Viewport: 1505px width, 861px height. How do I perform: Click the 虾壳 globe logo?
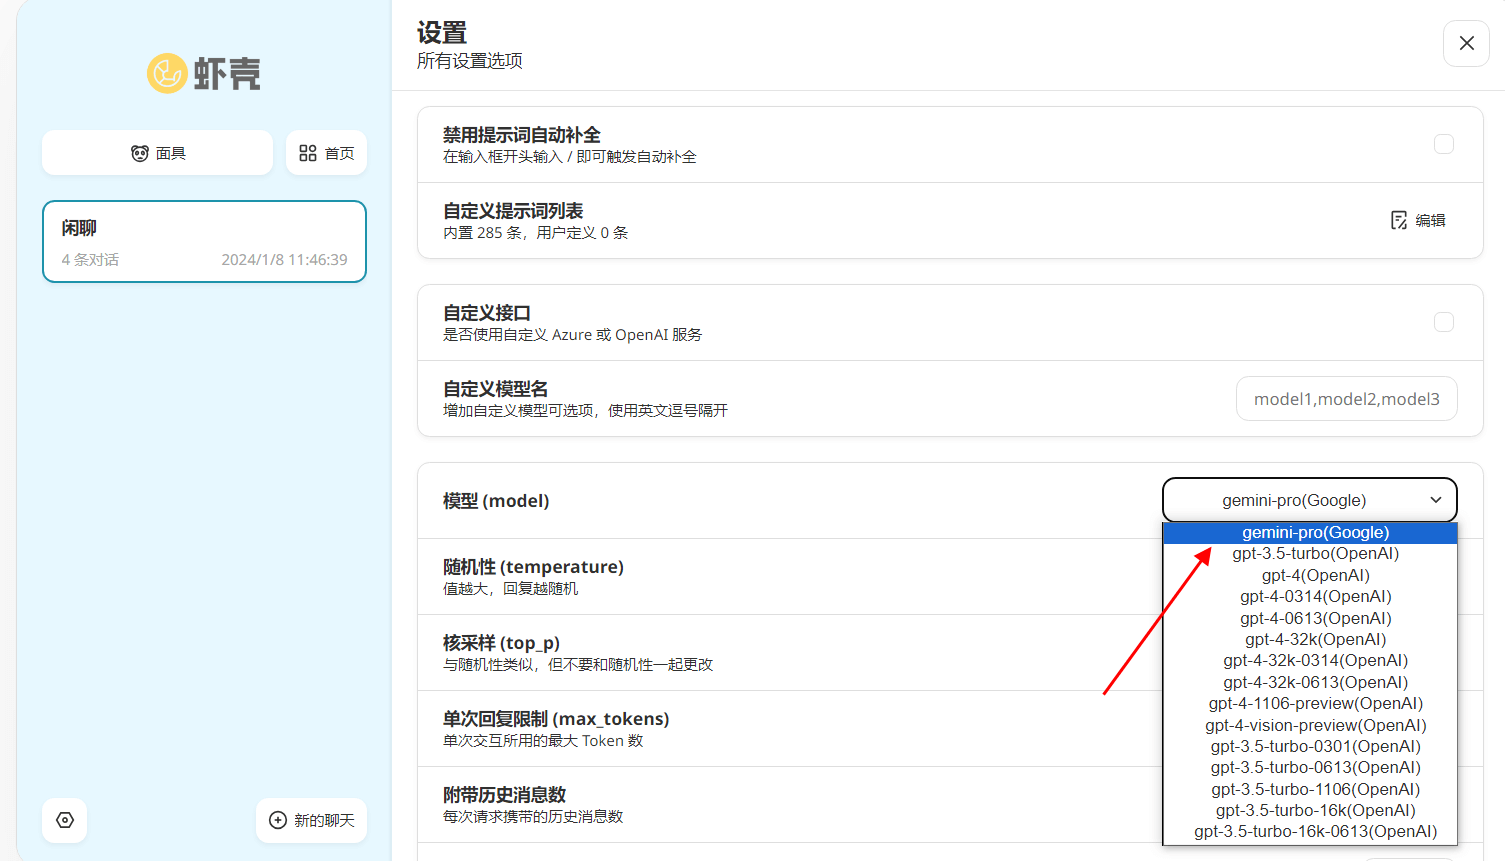click(x=168, y=72)
